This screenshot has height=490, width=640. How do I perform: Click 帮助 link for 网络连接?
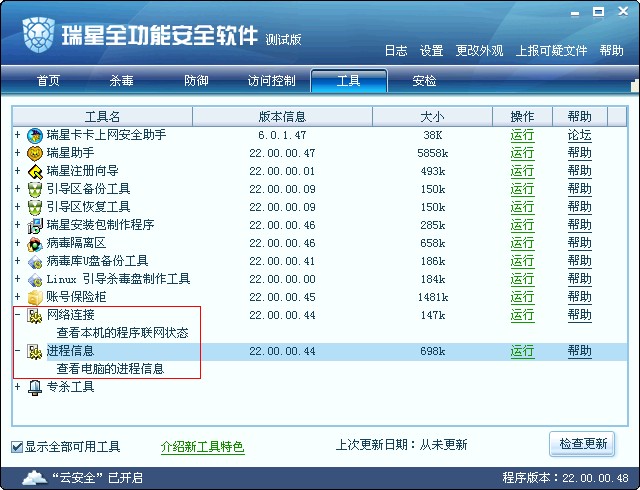[580, 315]
